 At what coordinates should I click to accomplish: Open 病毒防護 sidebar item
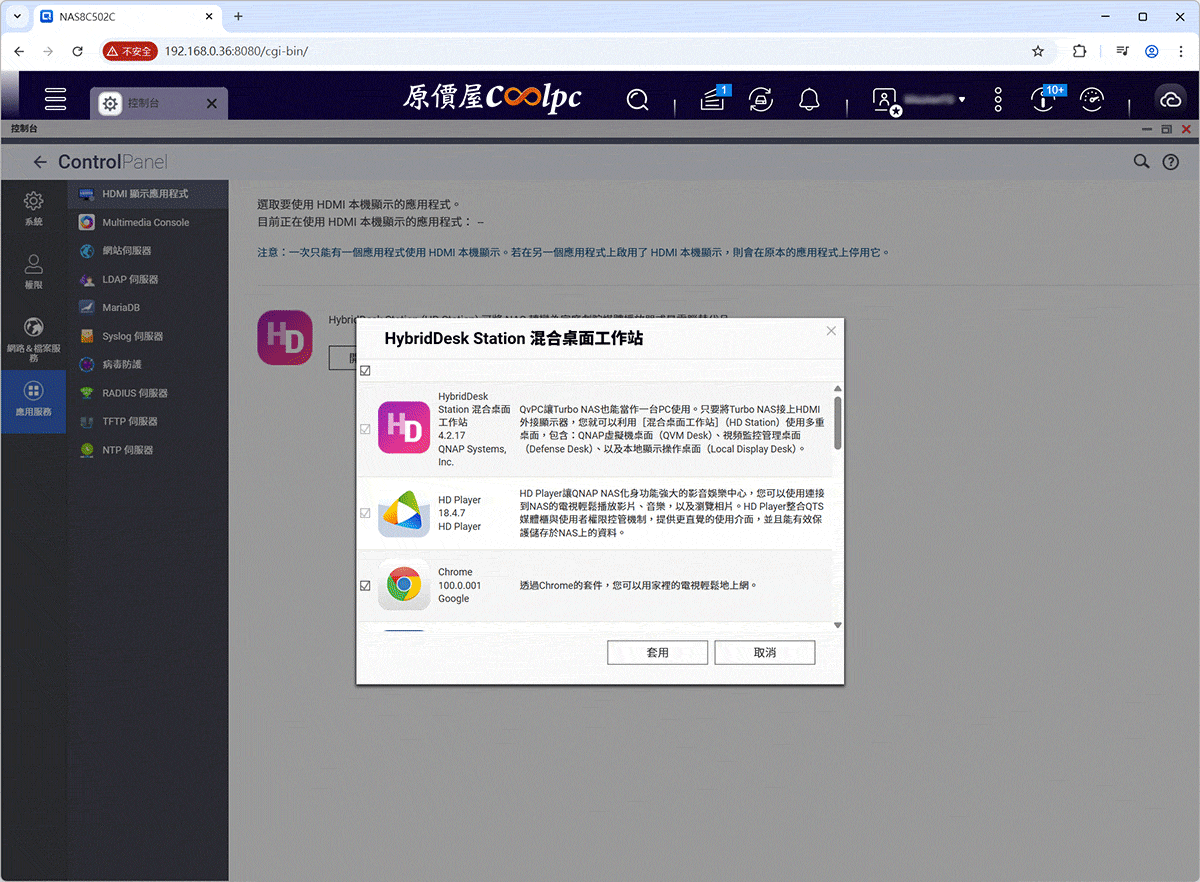point(148,365)
